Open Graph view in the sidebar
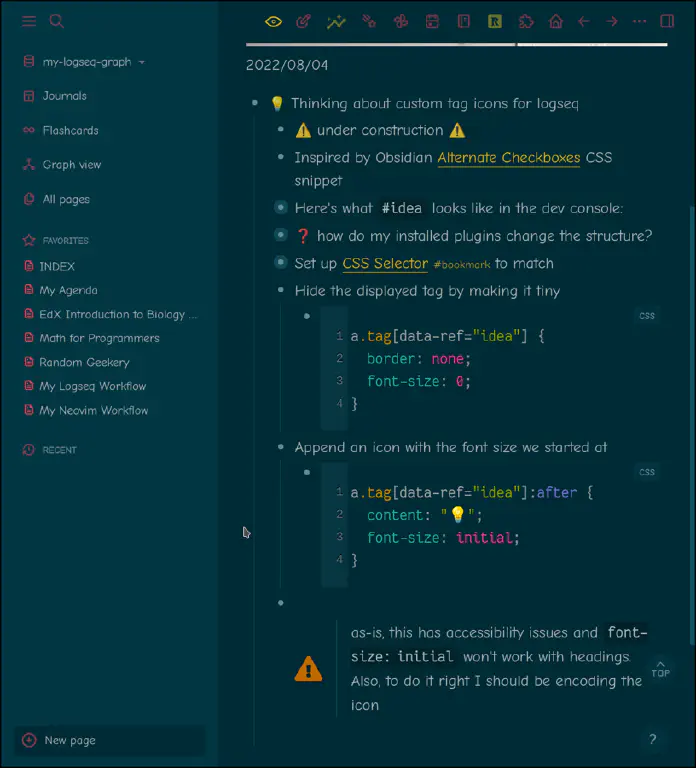Screen dimensions: 696x768 (x=71, y=165)
